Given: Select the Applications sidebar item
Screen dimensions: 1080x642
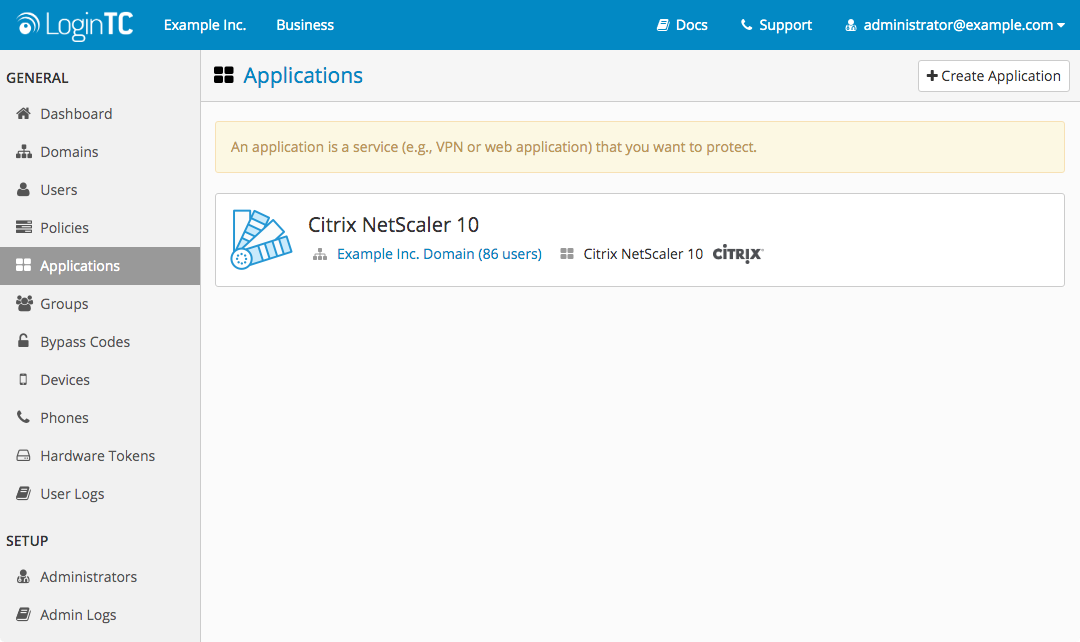Looking at the screenshot, I should click(x=100, y=266).
